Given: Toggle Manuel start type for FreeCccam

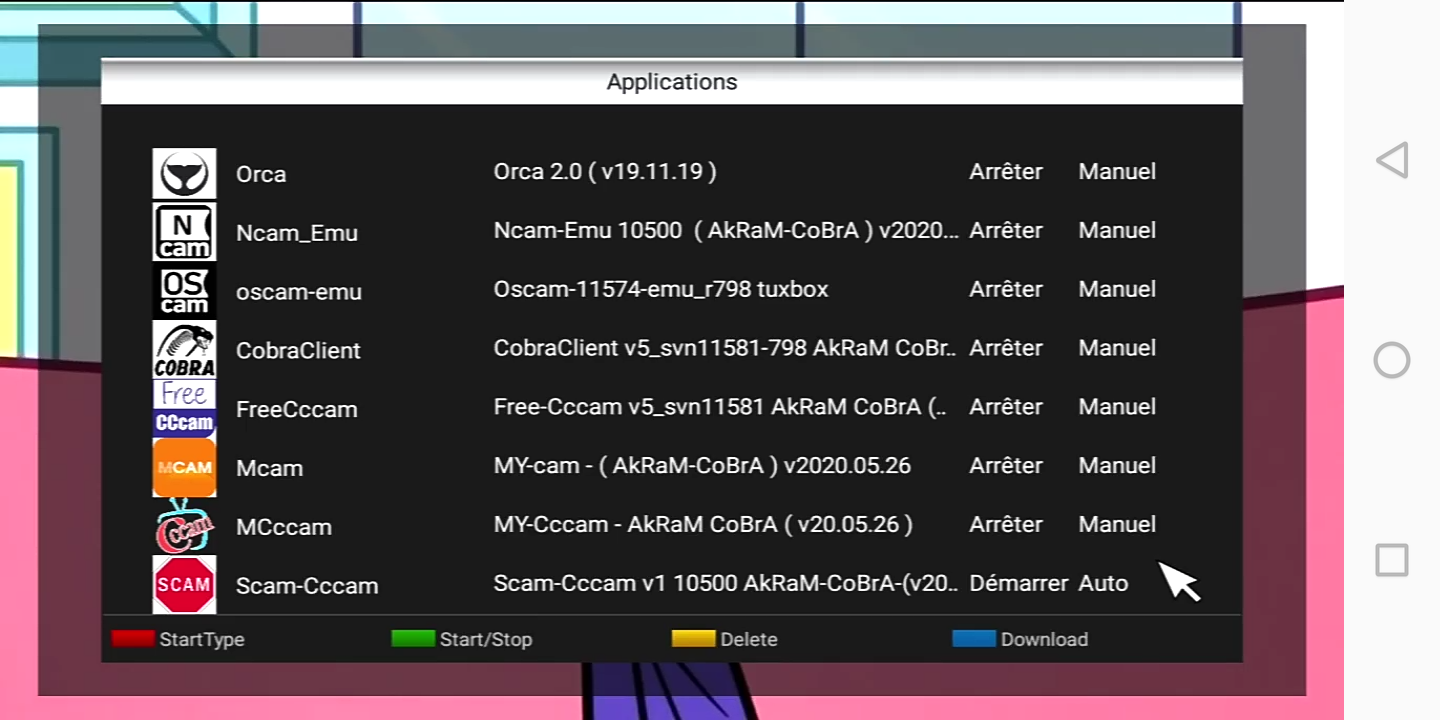Looking at the screenshot, I should coord(1117,407).
